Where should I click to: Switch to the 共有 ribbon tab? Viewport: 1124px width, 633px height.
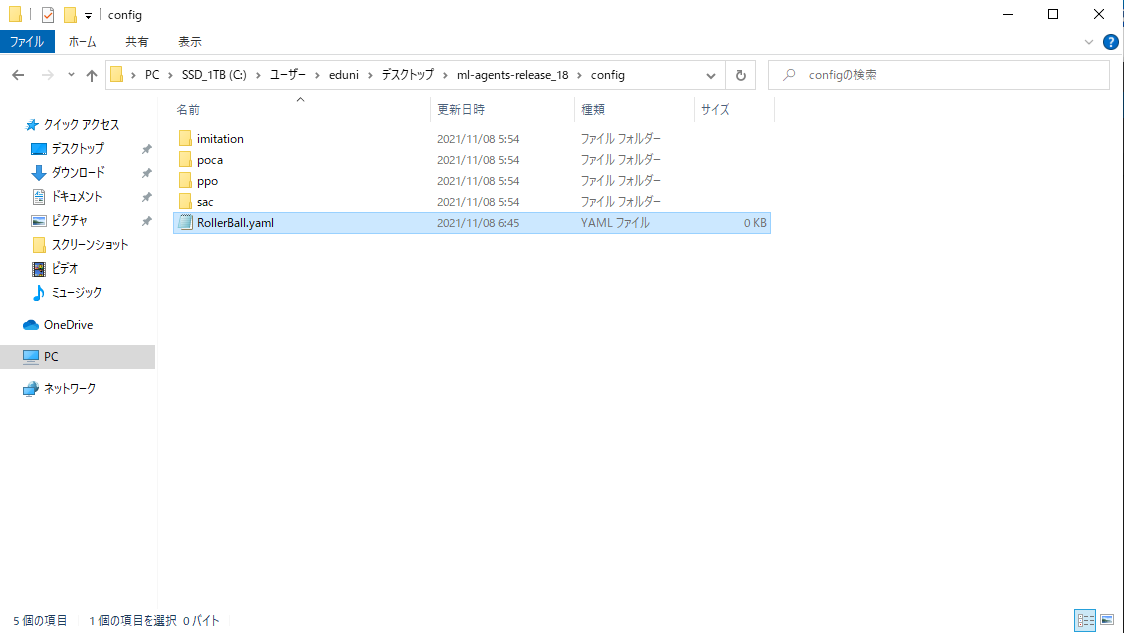(136, 42)
